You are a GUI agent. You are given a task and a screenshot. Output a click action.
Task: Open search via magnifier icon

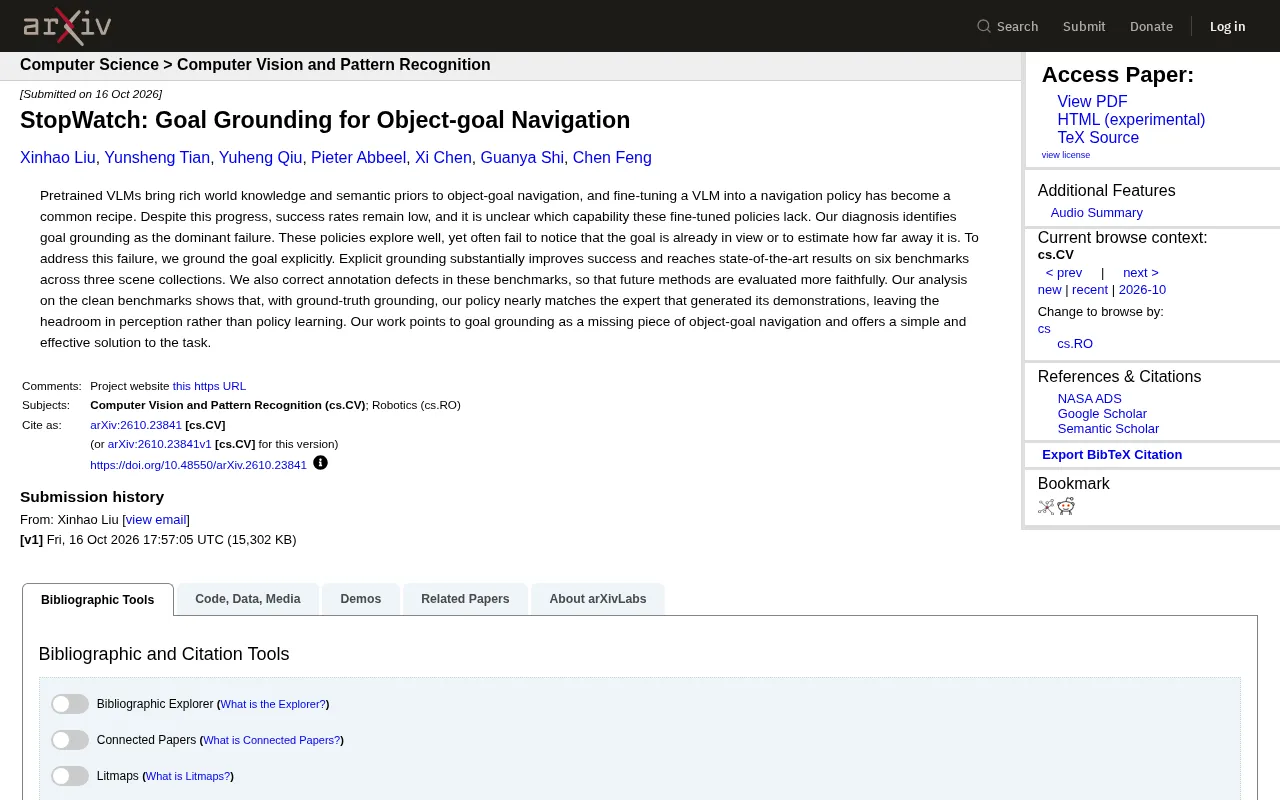(984, 26)
